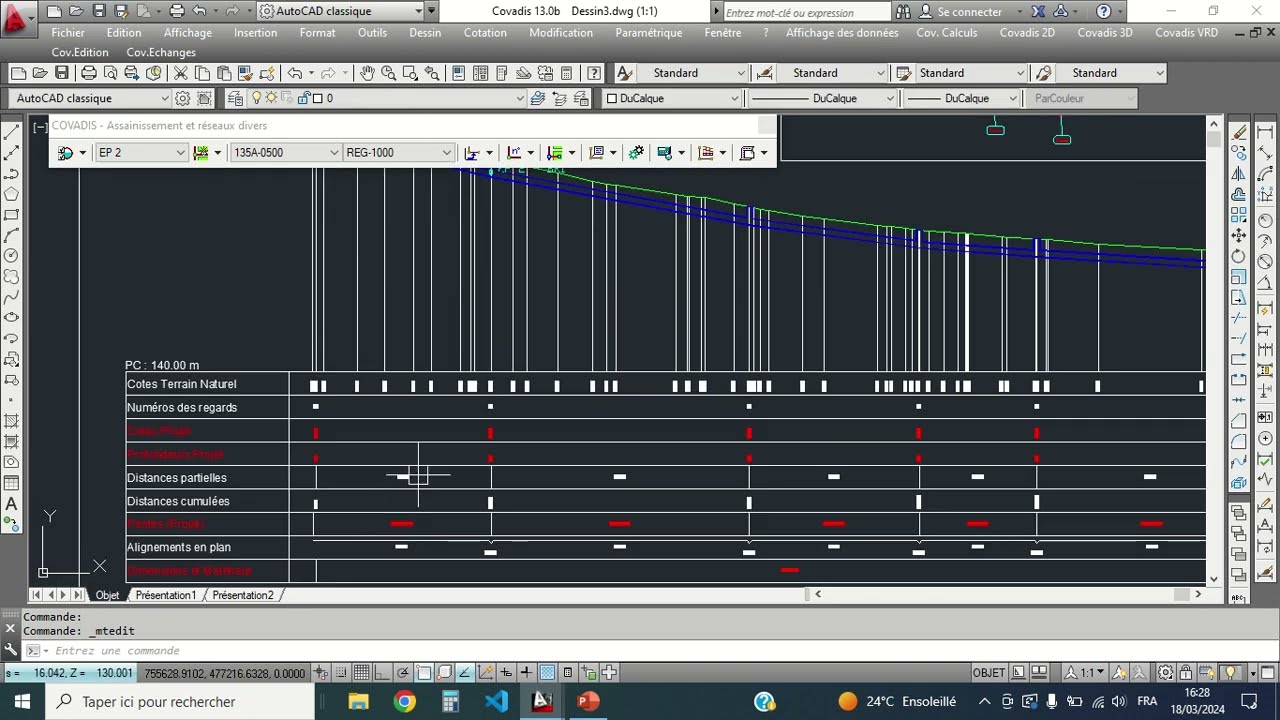
Task: Switch to the Présentation2 tab
Action: coord(242,595)
